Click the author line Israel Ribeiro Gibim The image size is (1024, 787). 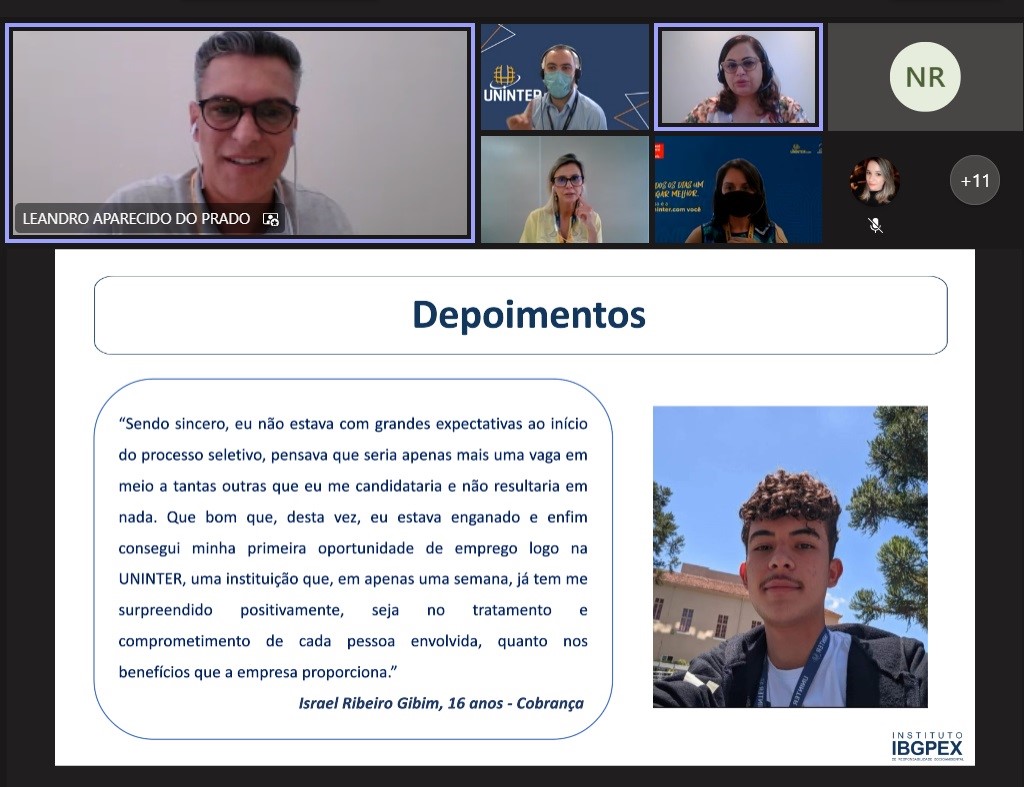pyautogui.click(x=440, y=703)
